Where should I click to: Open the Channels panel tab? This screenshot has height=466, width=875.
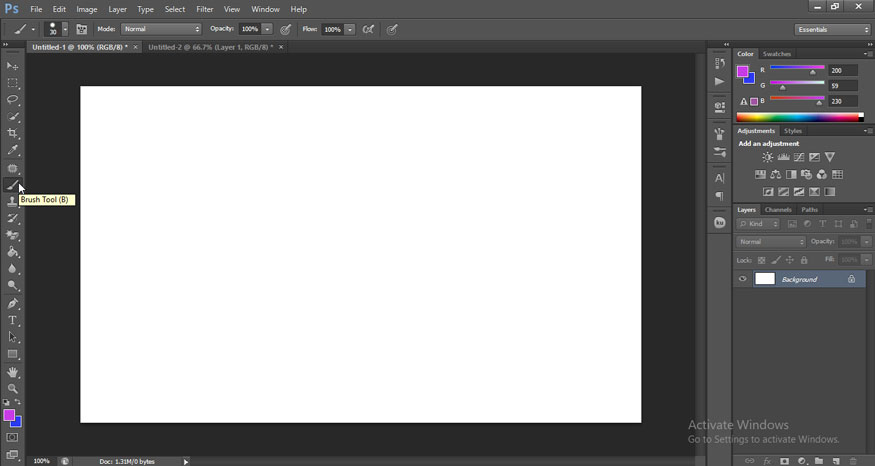coord(778,210)
